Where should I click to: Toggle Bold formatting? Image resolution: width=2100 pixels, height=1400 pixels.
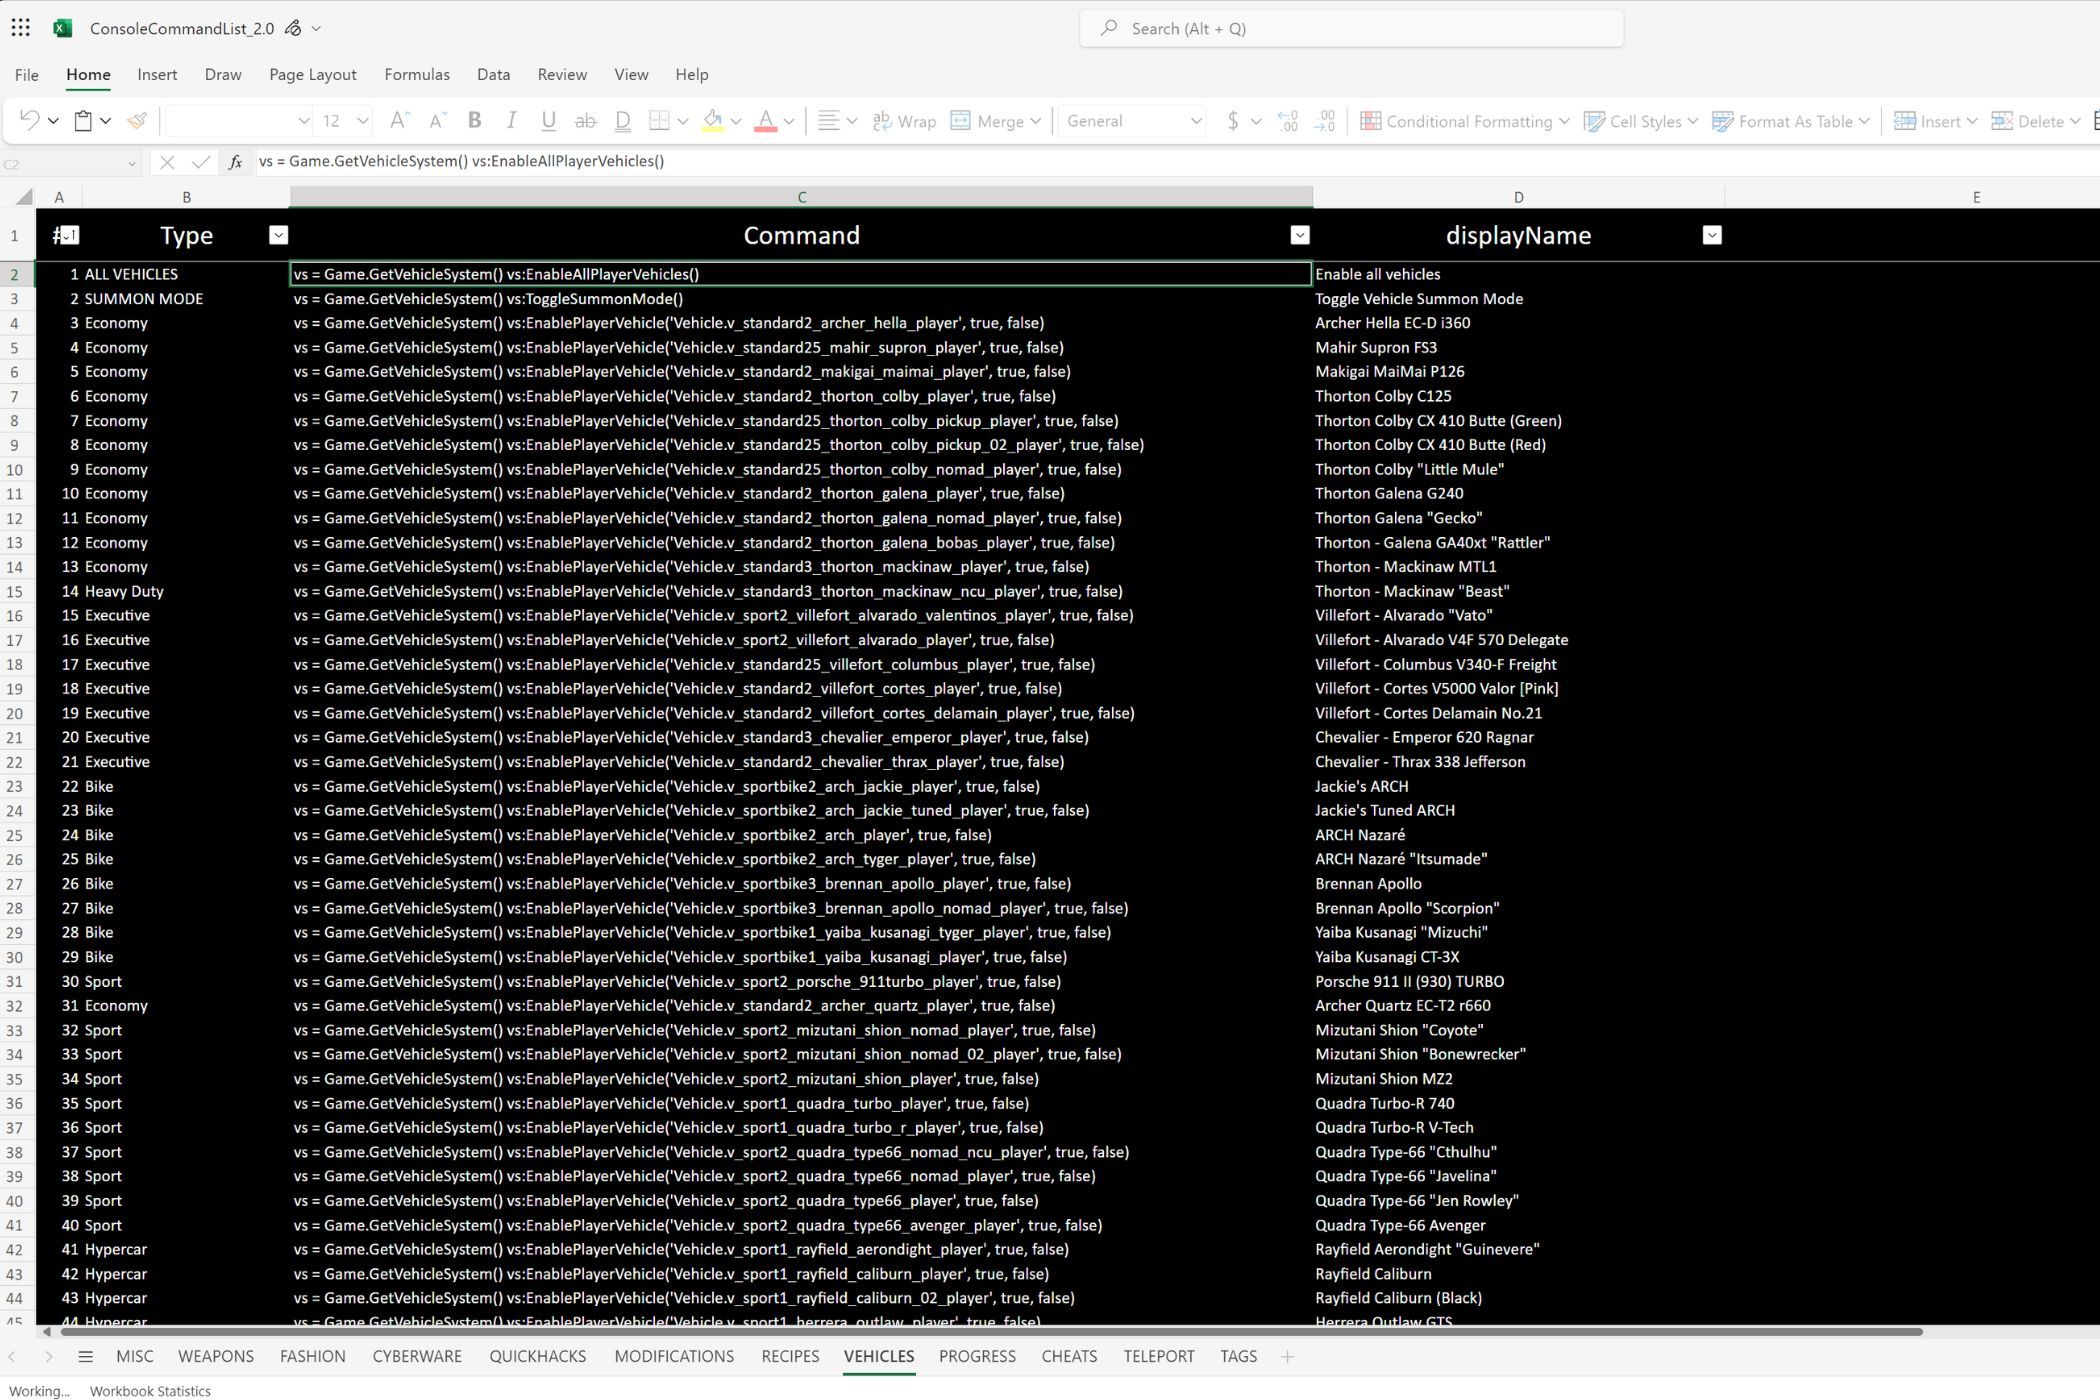(475, 121)
